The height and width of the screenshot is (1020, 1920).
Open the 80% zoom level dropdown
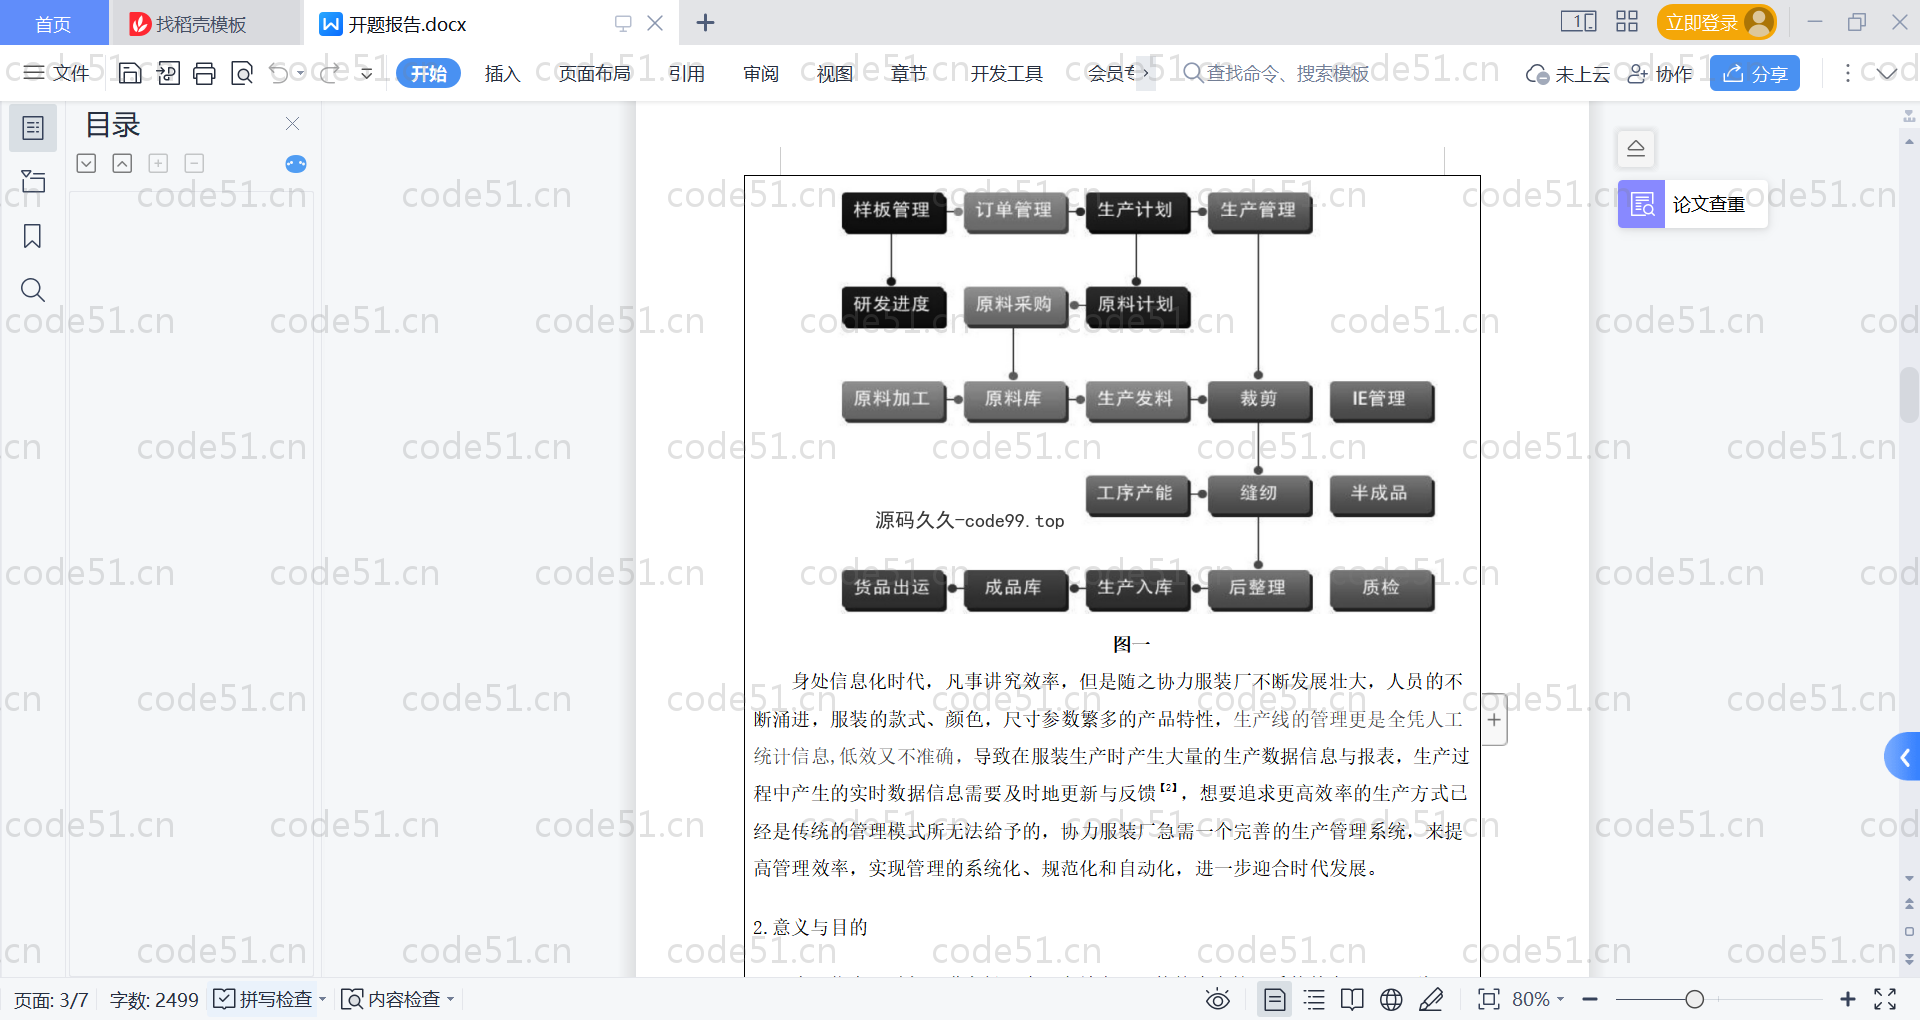[x=1538, y=999]
